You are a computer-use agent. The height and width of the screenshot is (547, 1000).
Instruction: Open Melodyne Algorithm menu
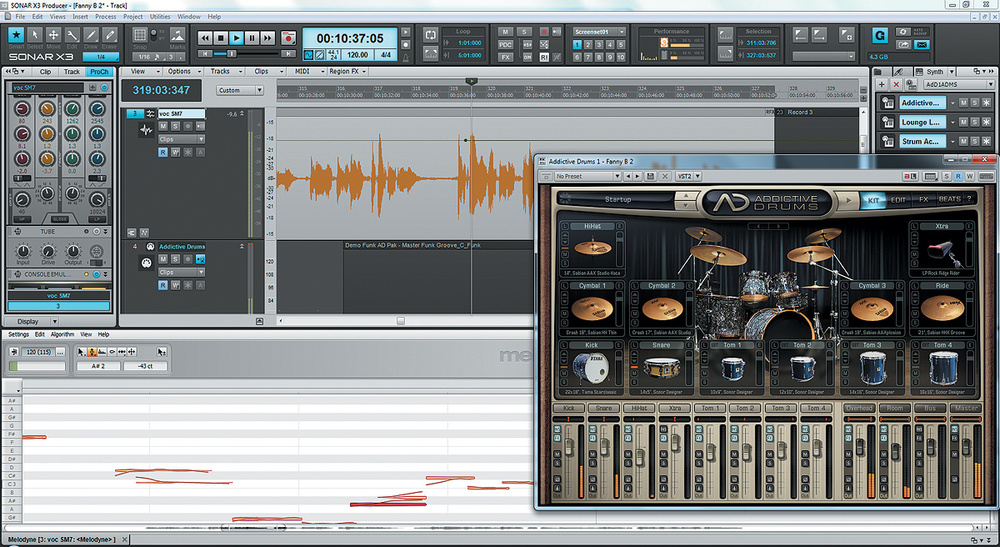pos(62,334)
